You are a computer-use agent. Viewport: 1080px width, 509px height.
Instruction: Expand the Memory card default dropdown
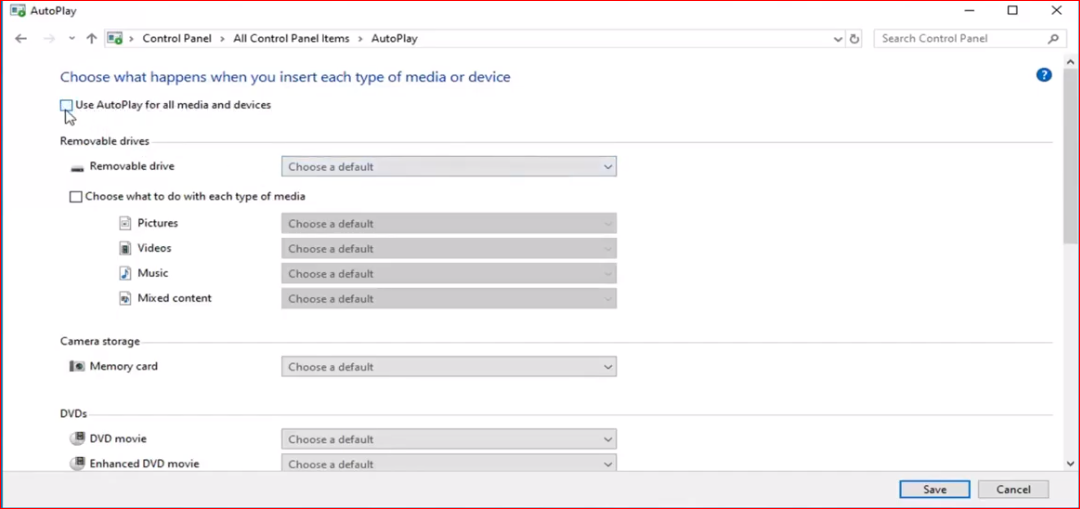tap(449, 367)
